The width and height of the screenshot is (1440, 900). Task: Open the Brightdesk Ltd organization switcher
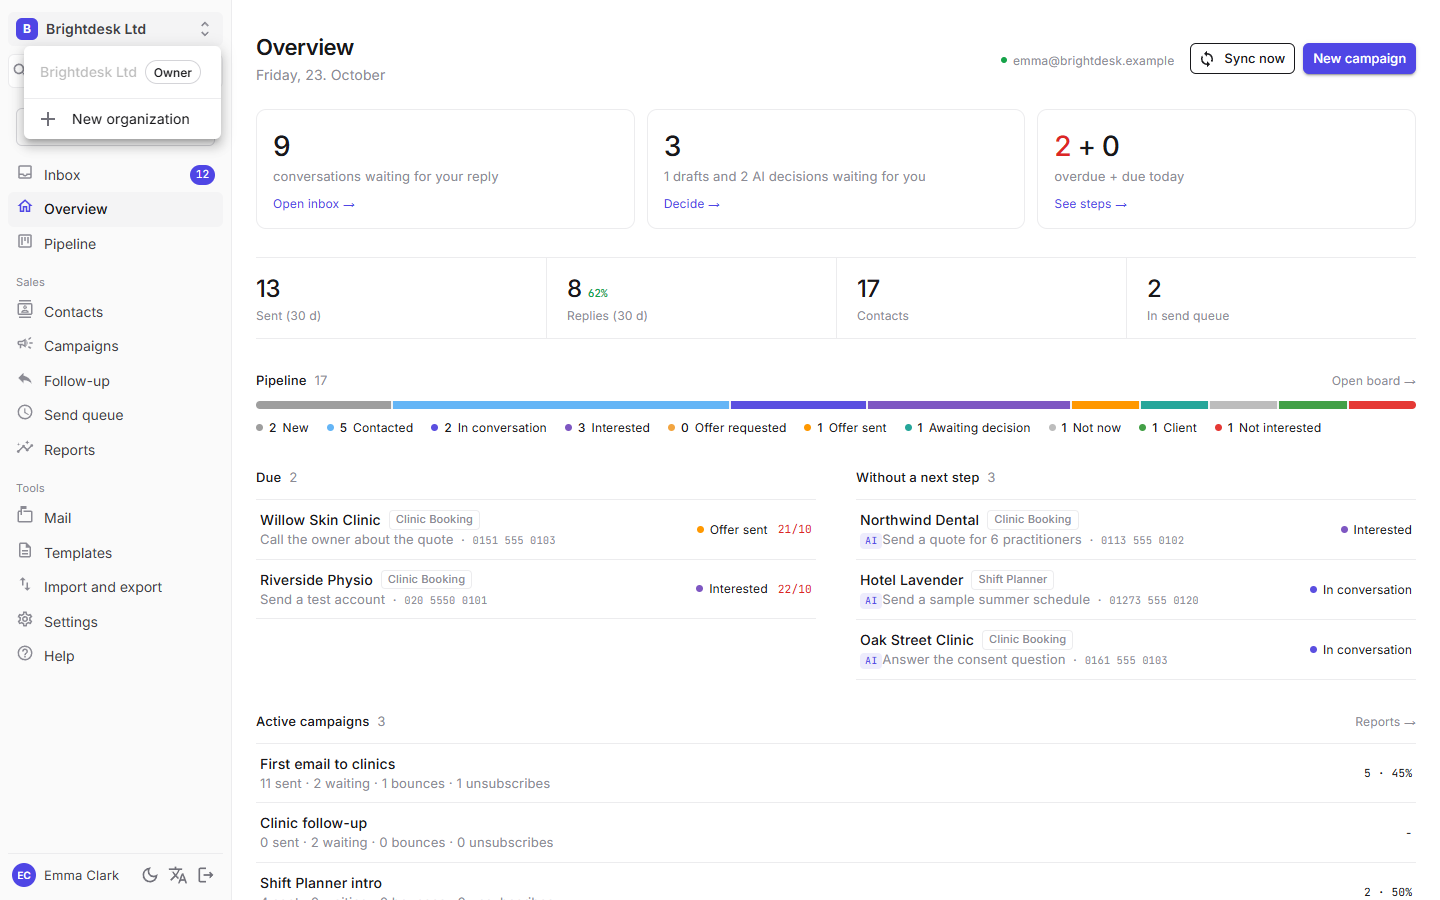coord(115,29)
